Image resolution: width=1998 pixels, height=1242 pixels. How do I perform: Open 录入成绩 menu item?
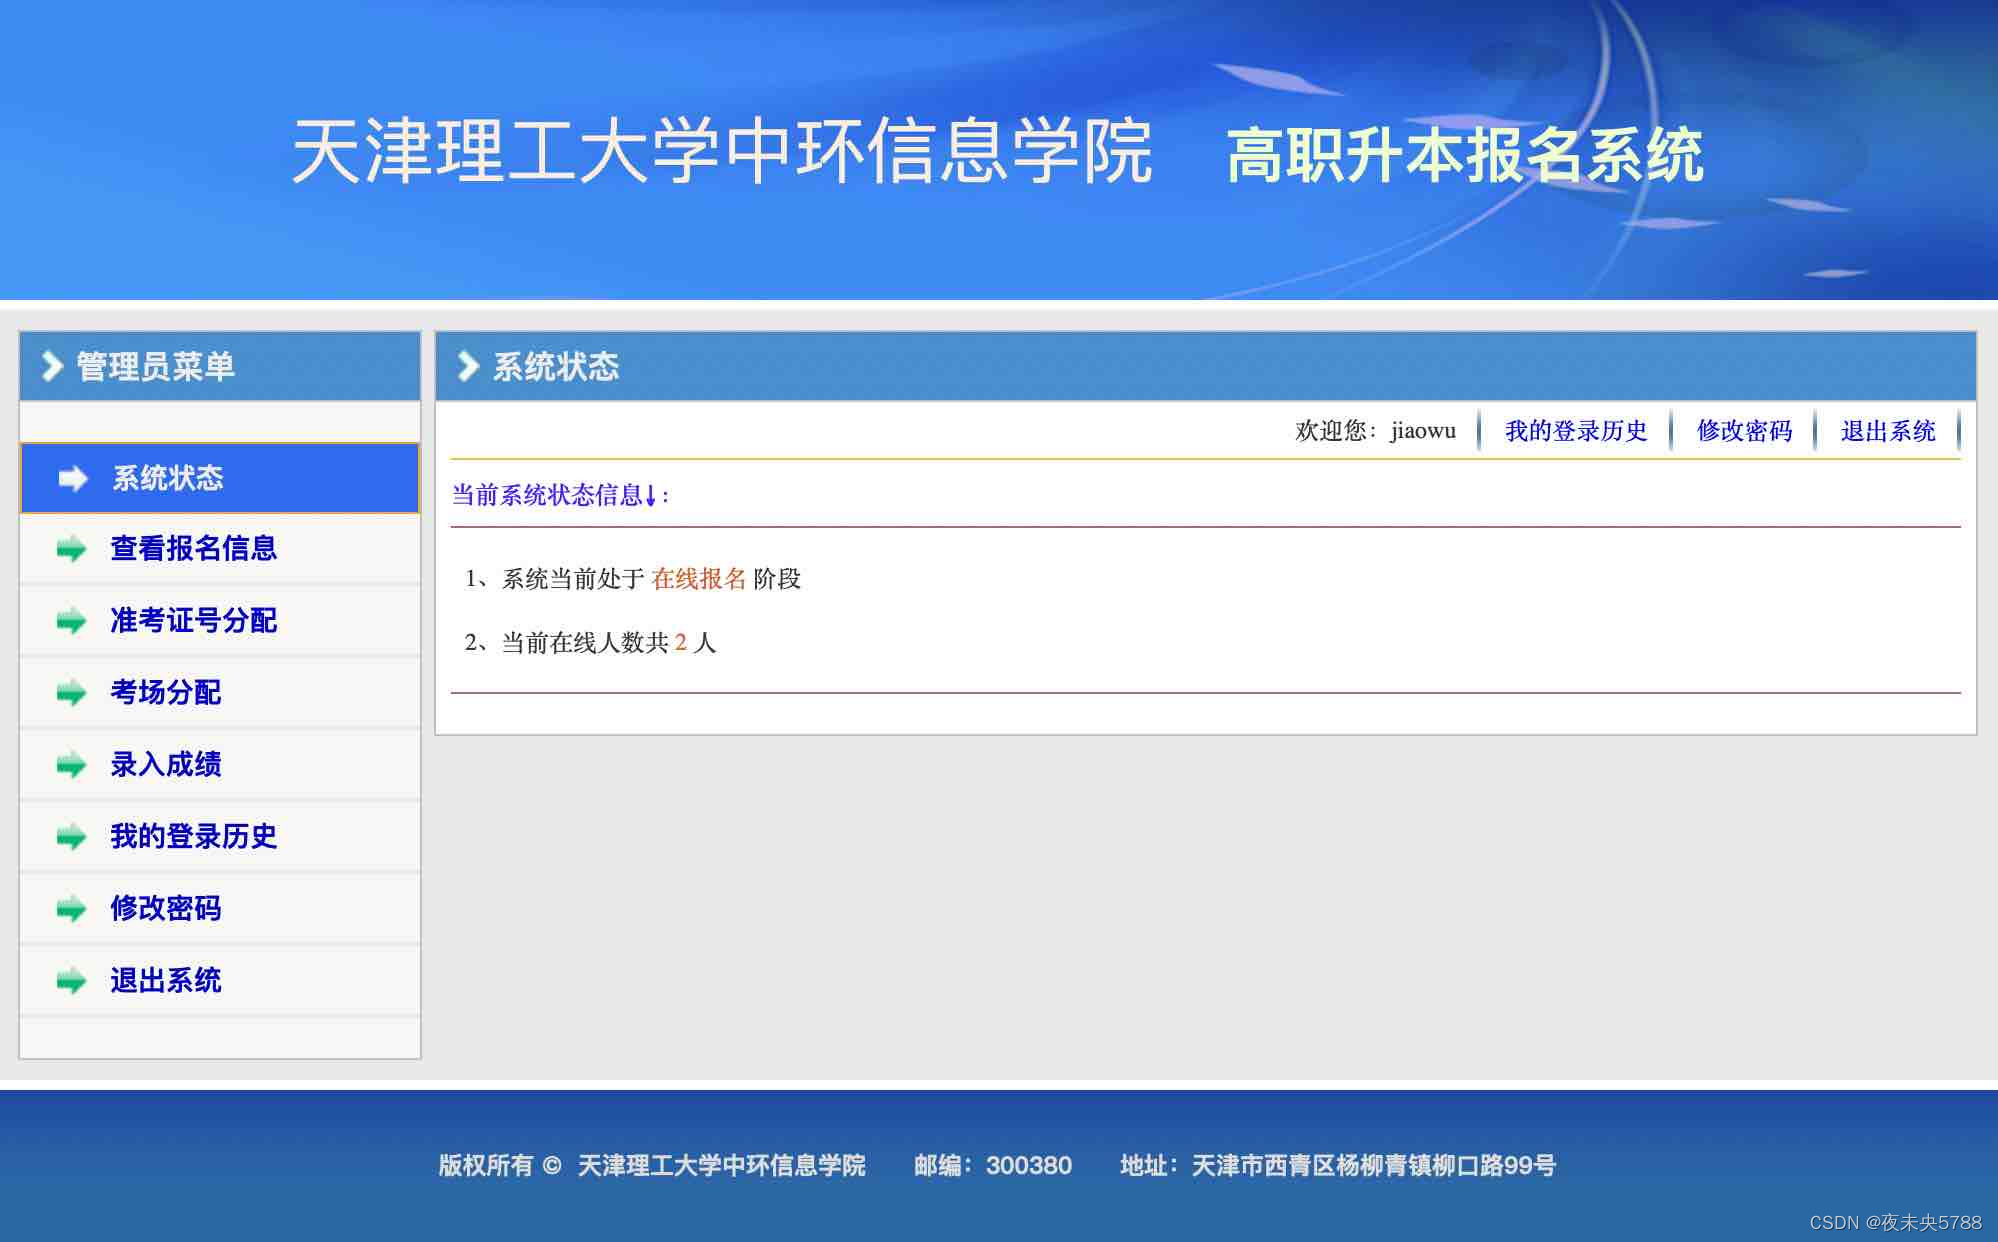(220, 765)
